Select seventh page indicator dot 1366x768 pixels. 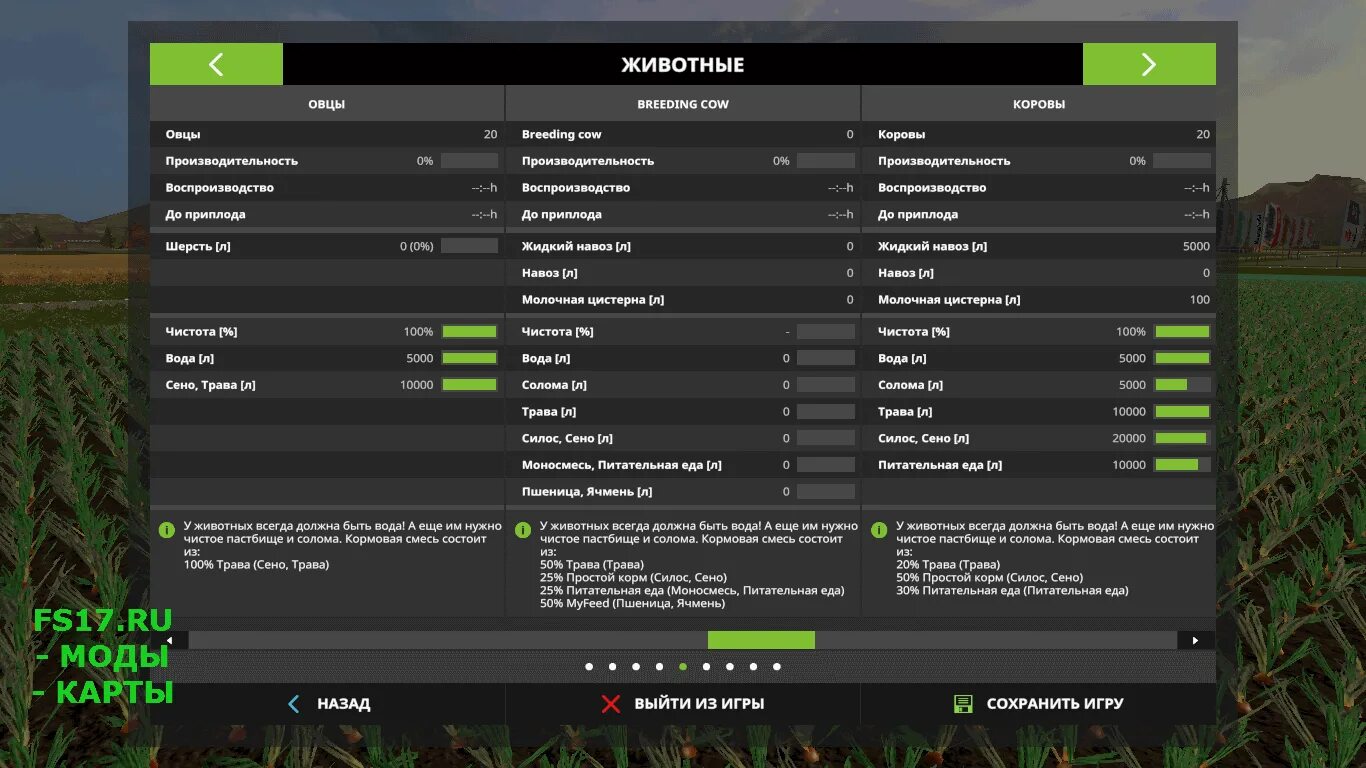click(730, 666)
